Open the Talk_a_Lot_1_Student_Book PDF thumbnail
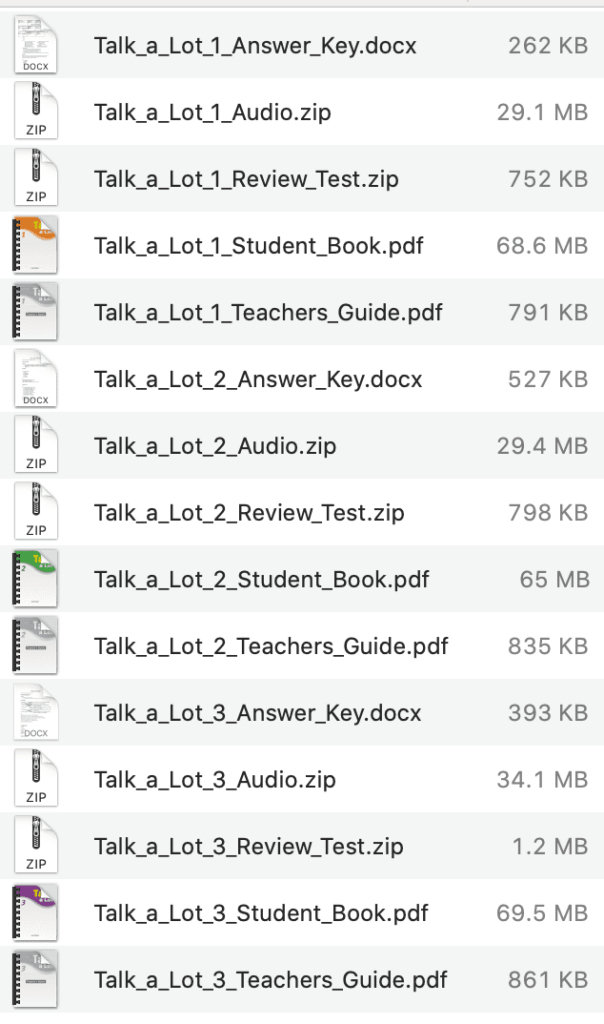Screen dimensions: 604x1024 [x=35, y=245]
